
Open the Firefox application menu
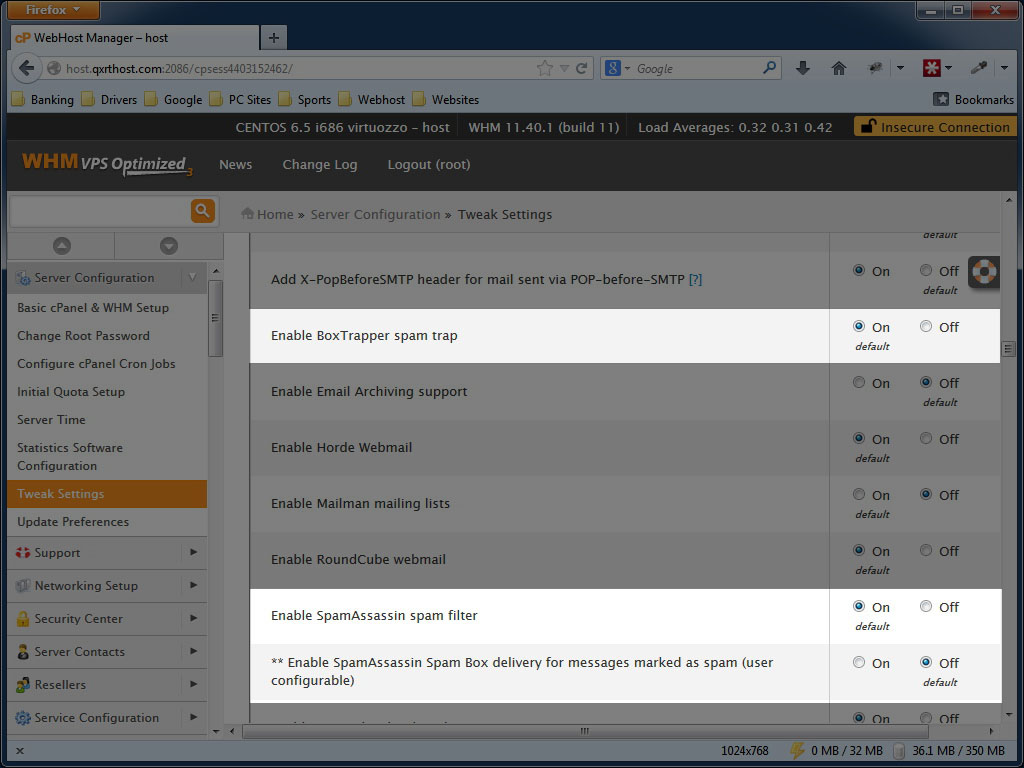point(54,10)
